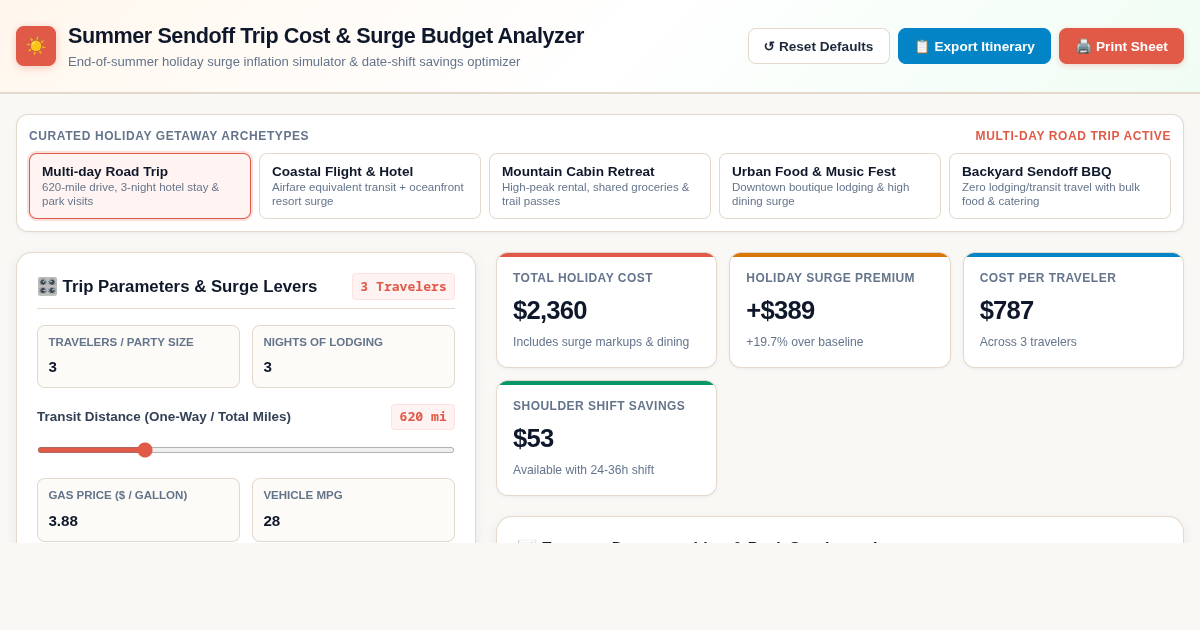This screenshot has width=1200, height=630.
Task: Export the itinerary
Action: pyautogui.click(x=974, y=46)
